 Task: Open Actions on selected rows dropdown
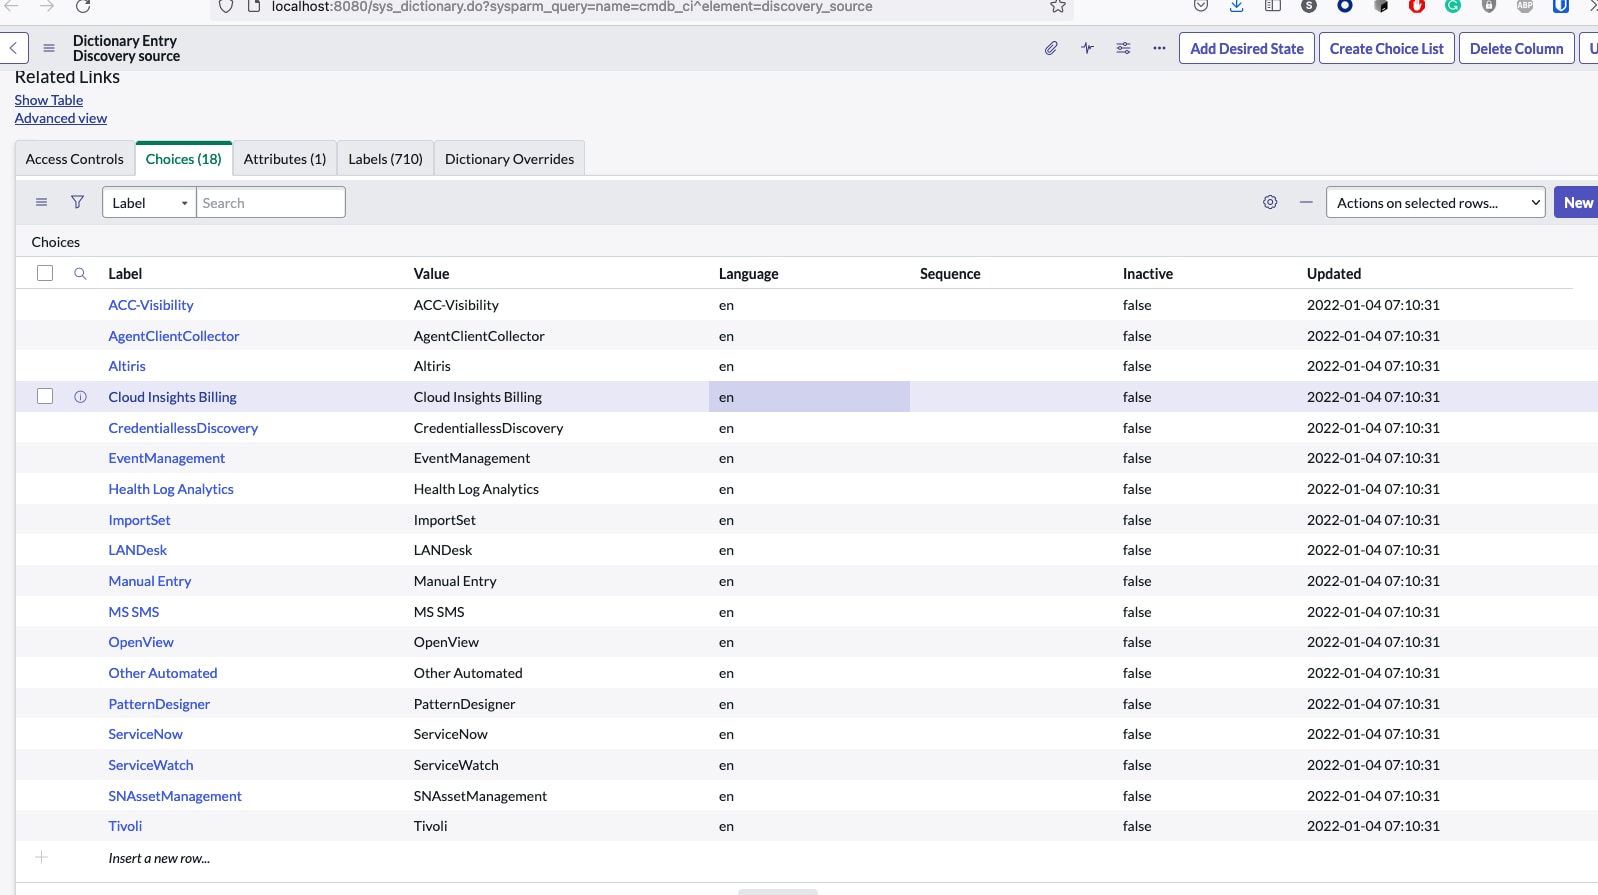click(x=1435, y=202)
